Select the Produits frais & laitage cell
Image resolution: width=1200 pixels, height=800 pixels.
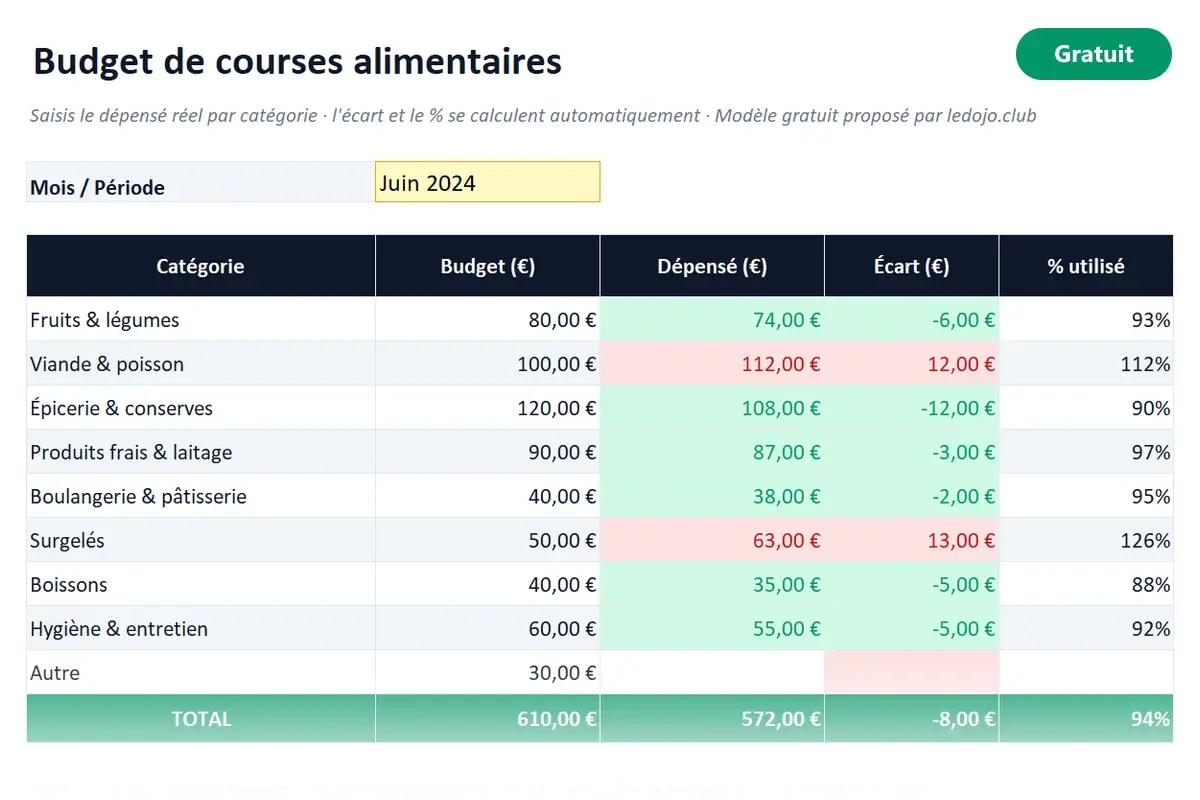pyautogui.click(x=201, y=452)
